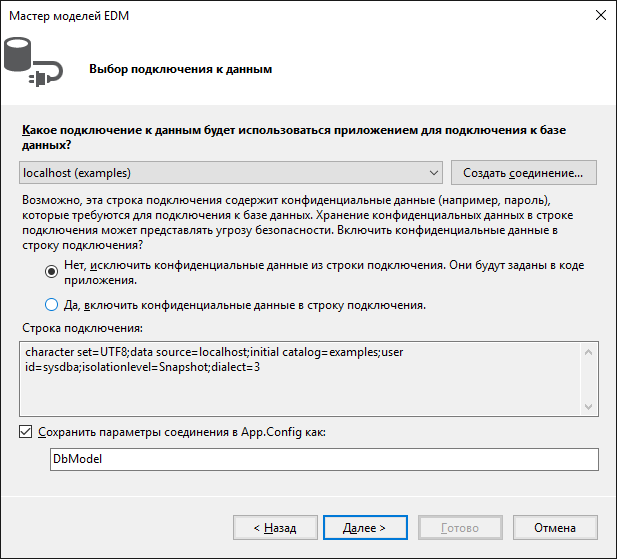Cancel the wizard with Отмена
617x559 pixels.
[554, 527]
